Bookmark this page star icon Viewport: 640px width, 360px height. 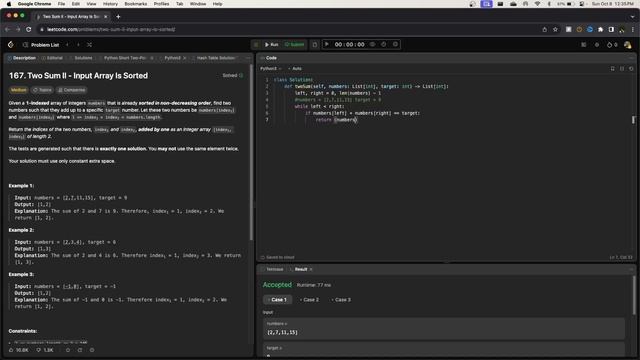pyautogui.click(x=555, y=29)
